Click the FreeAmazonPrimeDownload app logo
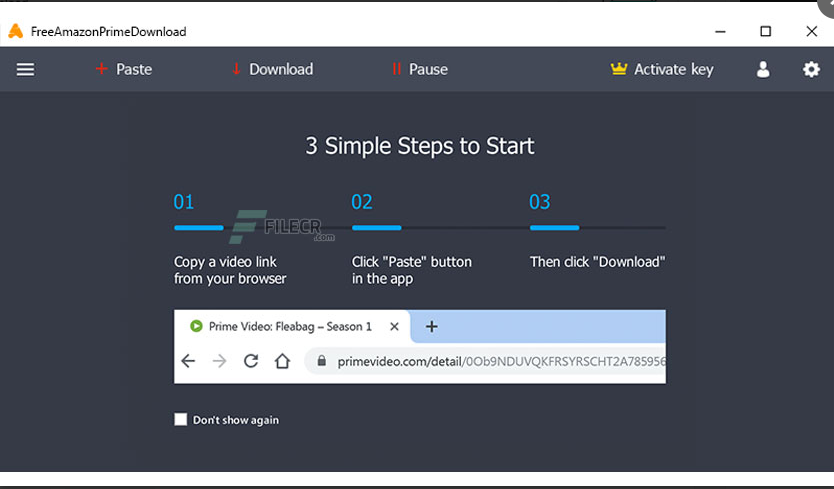Image resolution: width=834 pixels, height=489 pixels. 15,31
